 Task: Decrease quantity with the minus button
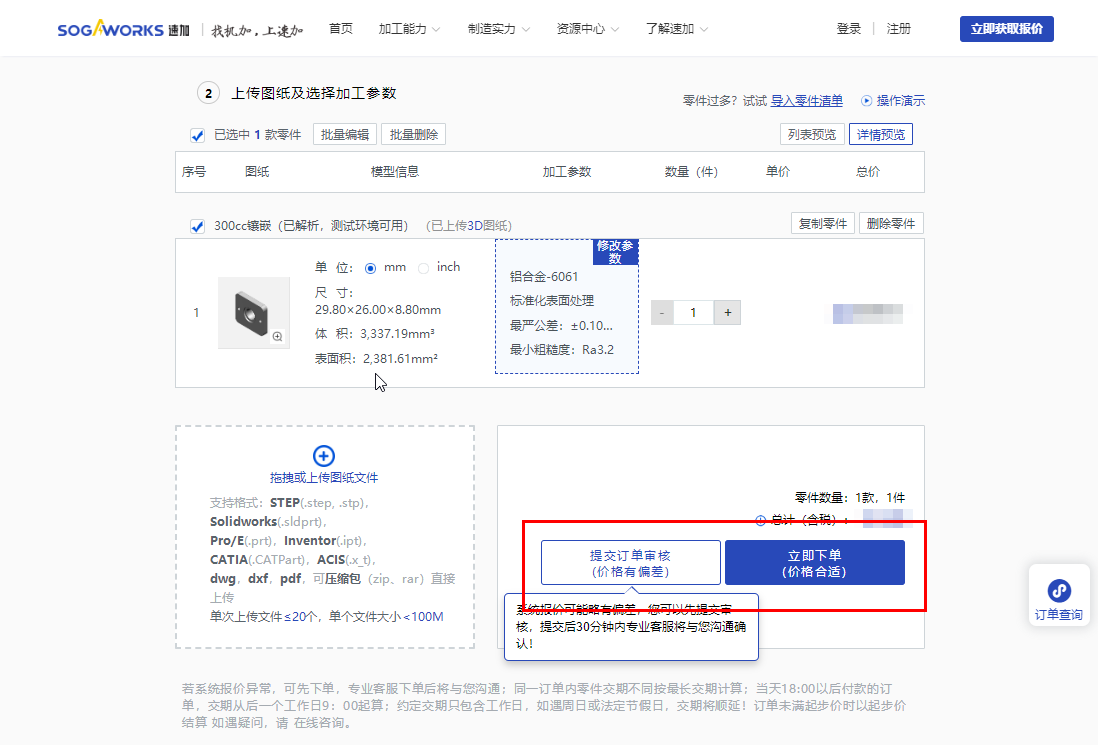point(662,313)
